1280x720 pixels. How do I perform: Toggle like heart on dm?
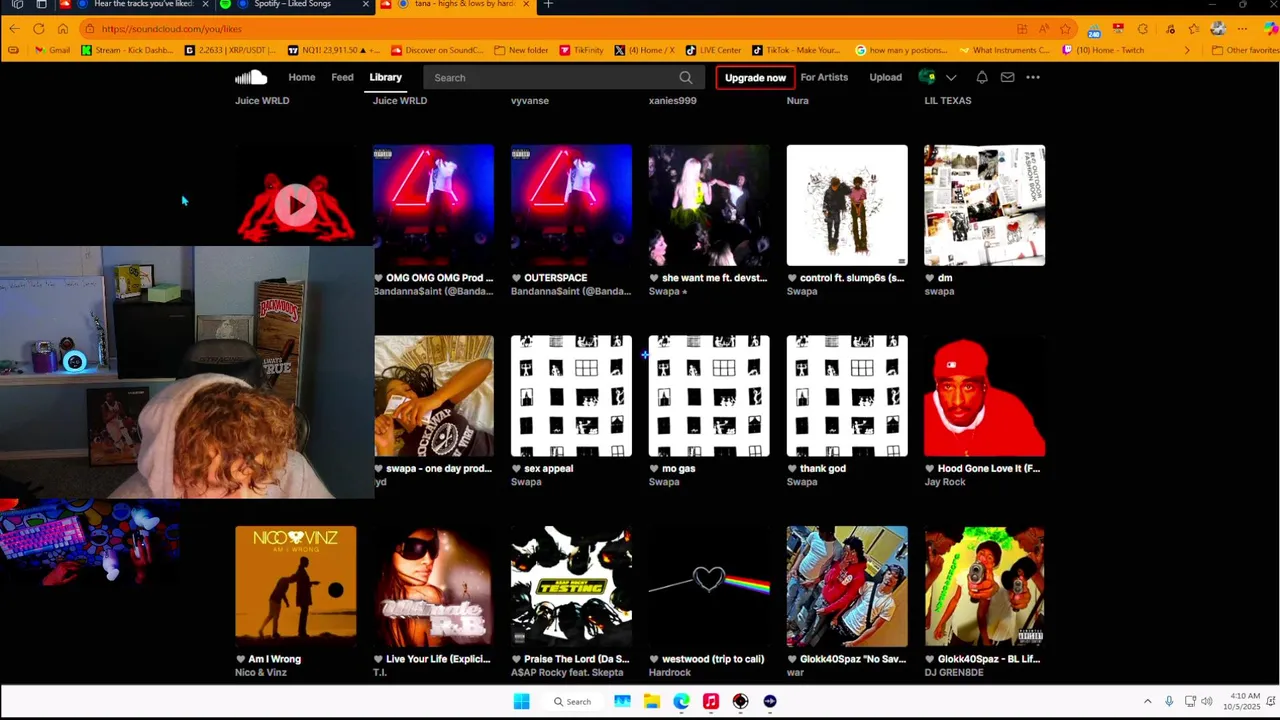930,278
